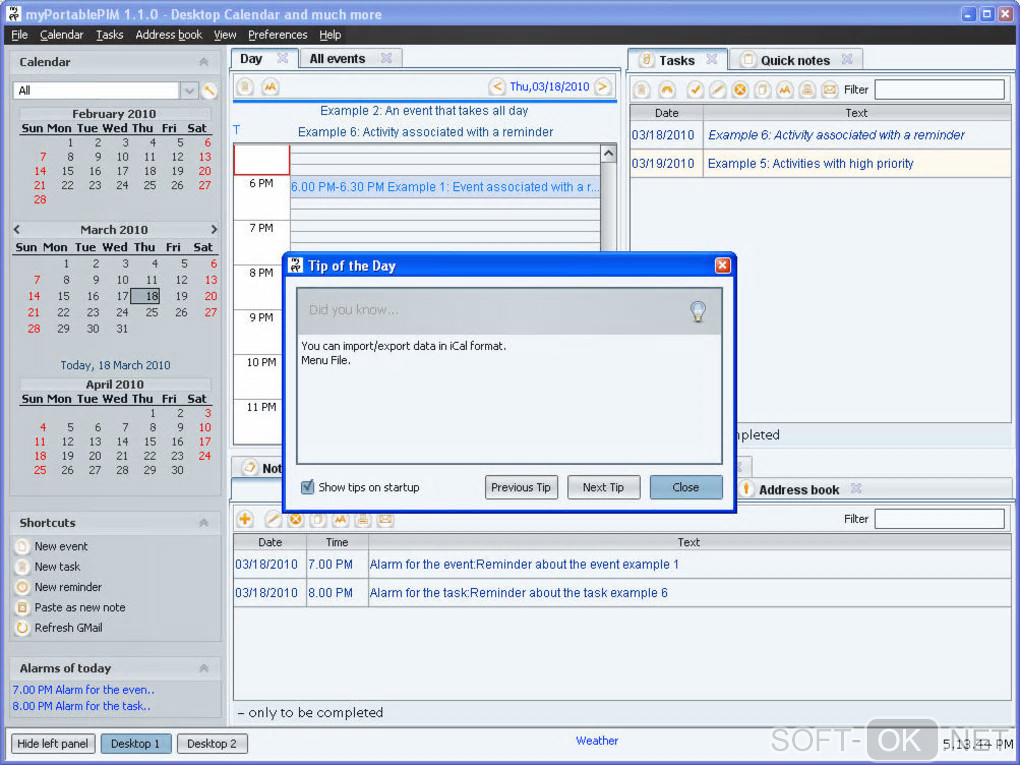Image resolution: width=1020 pixels, height=765 pixels.
Task: Go to previous day with left arrow
Action: point(497,86)
